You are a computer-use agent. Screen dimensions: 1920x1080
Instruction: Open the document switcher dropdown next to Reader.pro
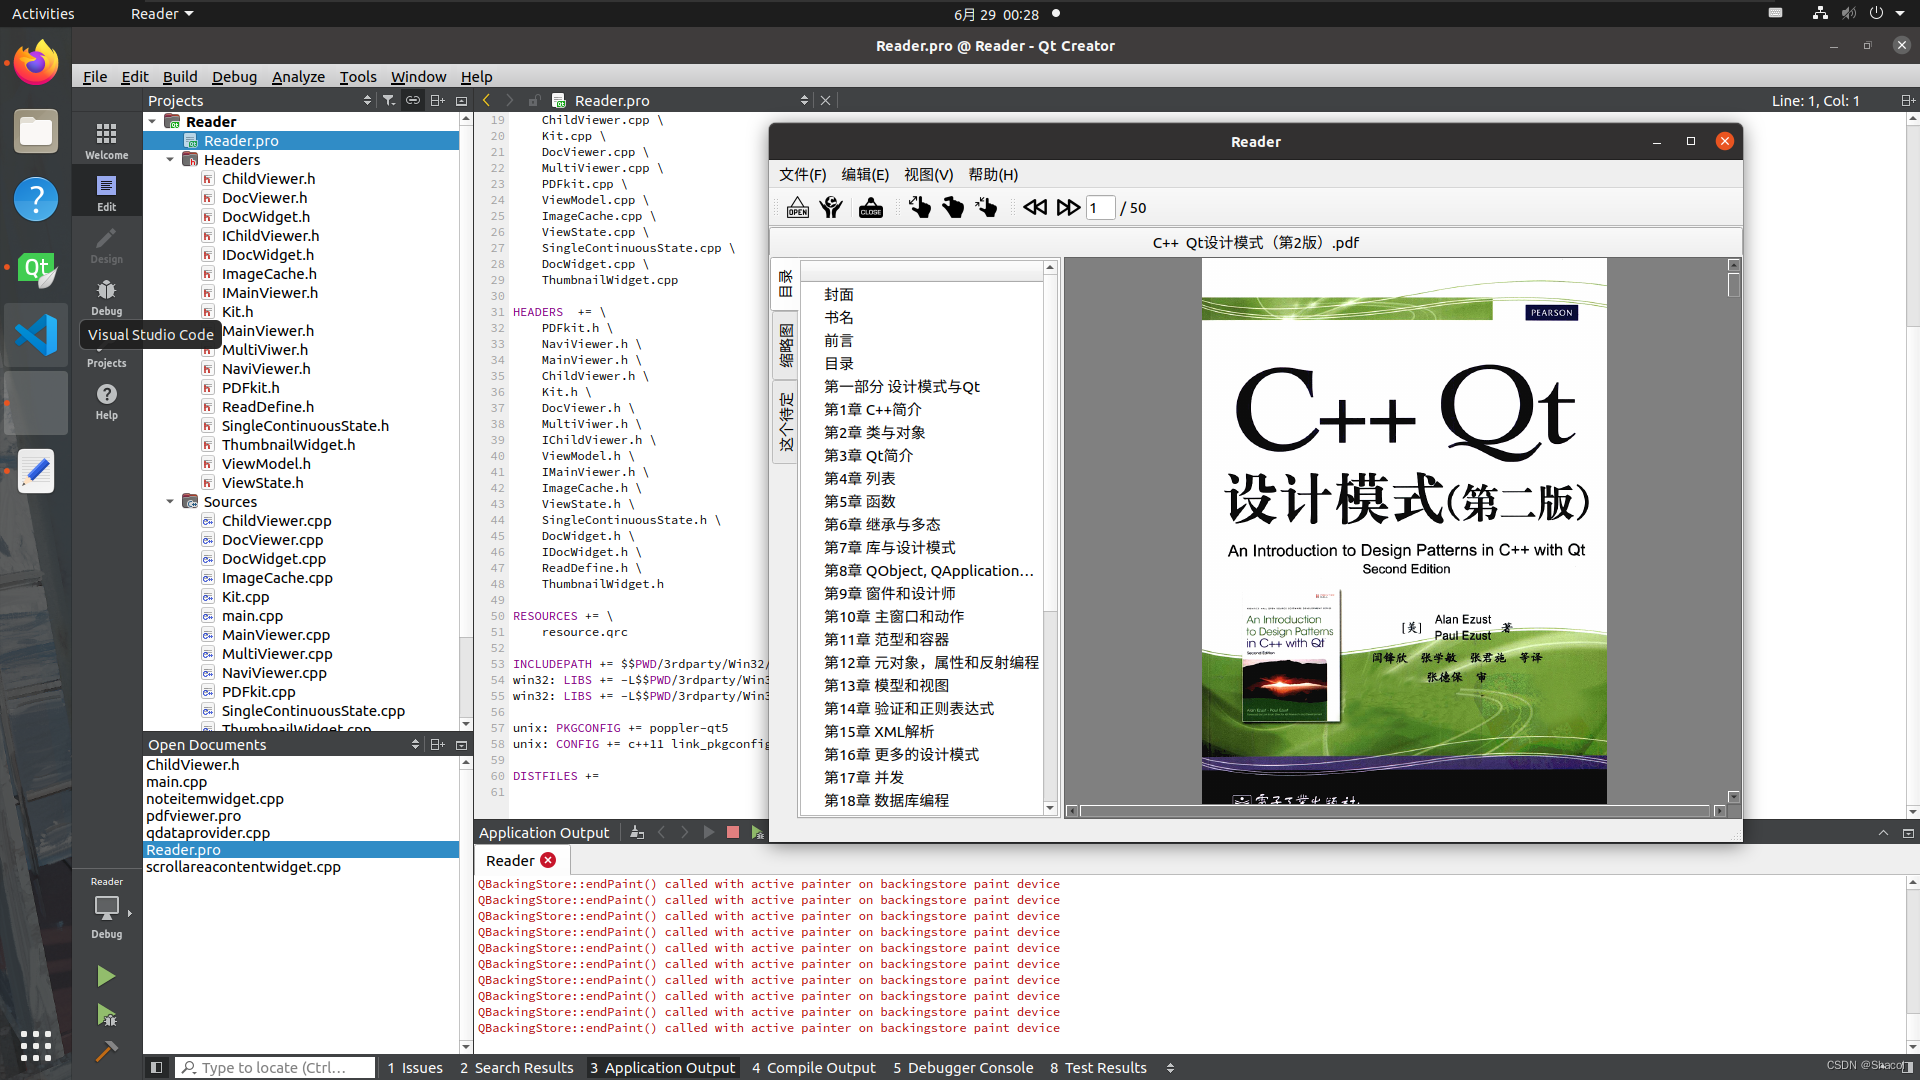pyautogui.click(x=805, y=100)
